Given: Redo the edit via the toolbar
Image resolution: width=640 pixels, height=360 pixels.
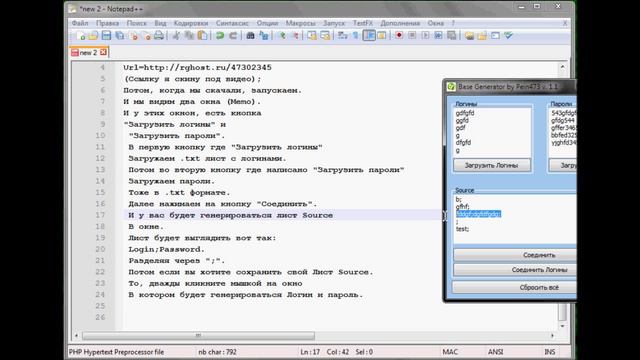Looking at the screenshot, I should [233, 36].
